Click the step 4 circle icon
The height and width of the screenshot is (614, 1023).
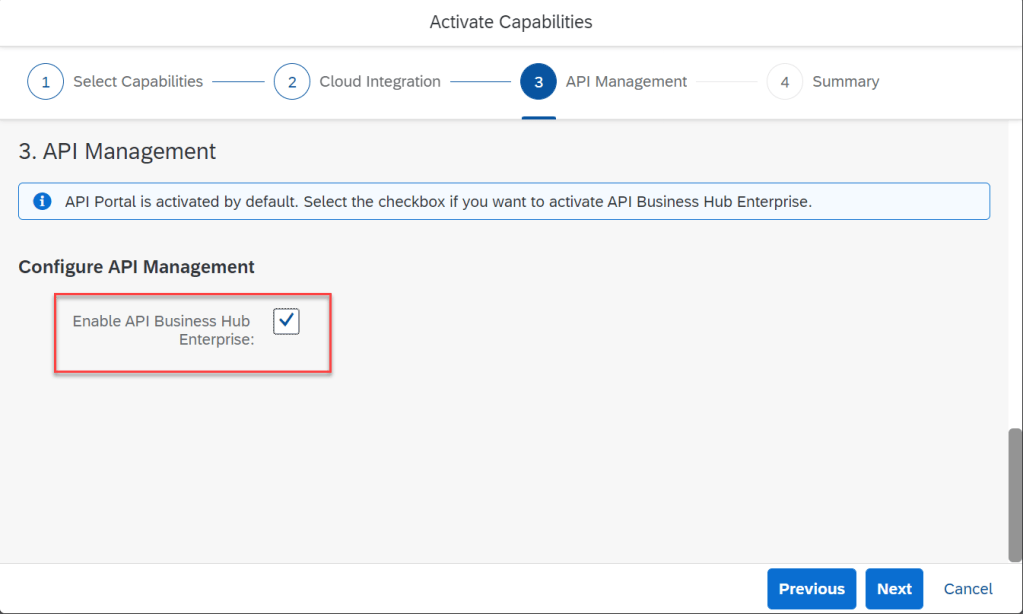click(x=785, y=82)
